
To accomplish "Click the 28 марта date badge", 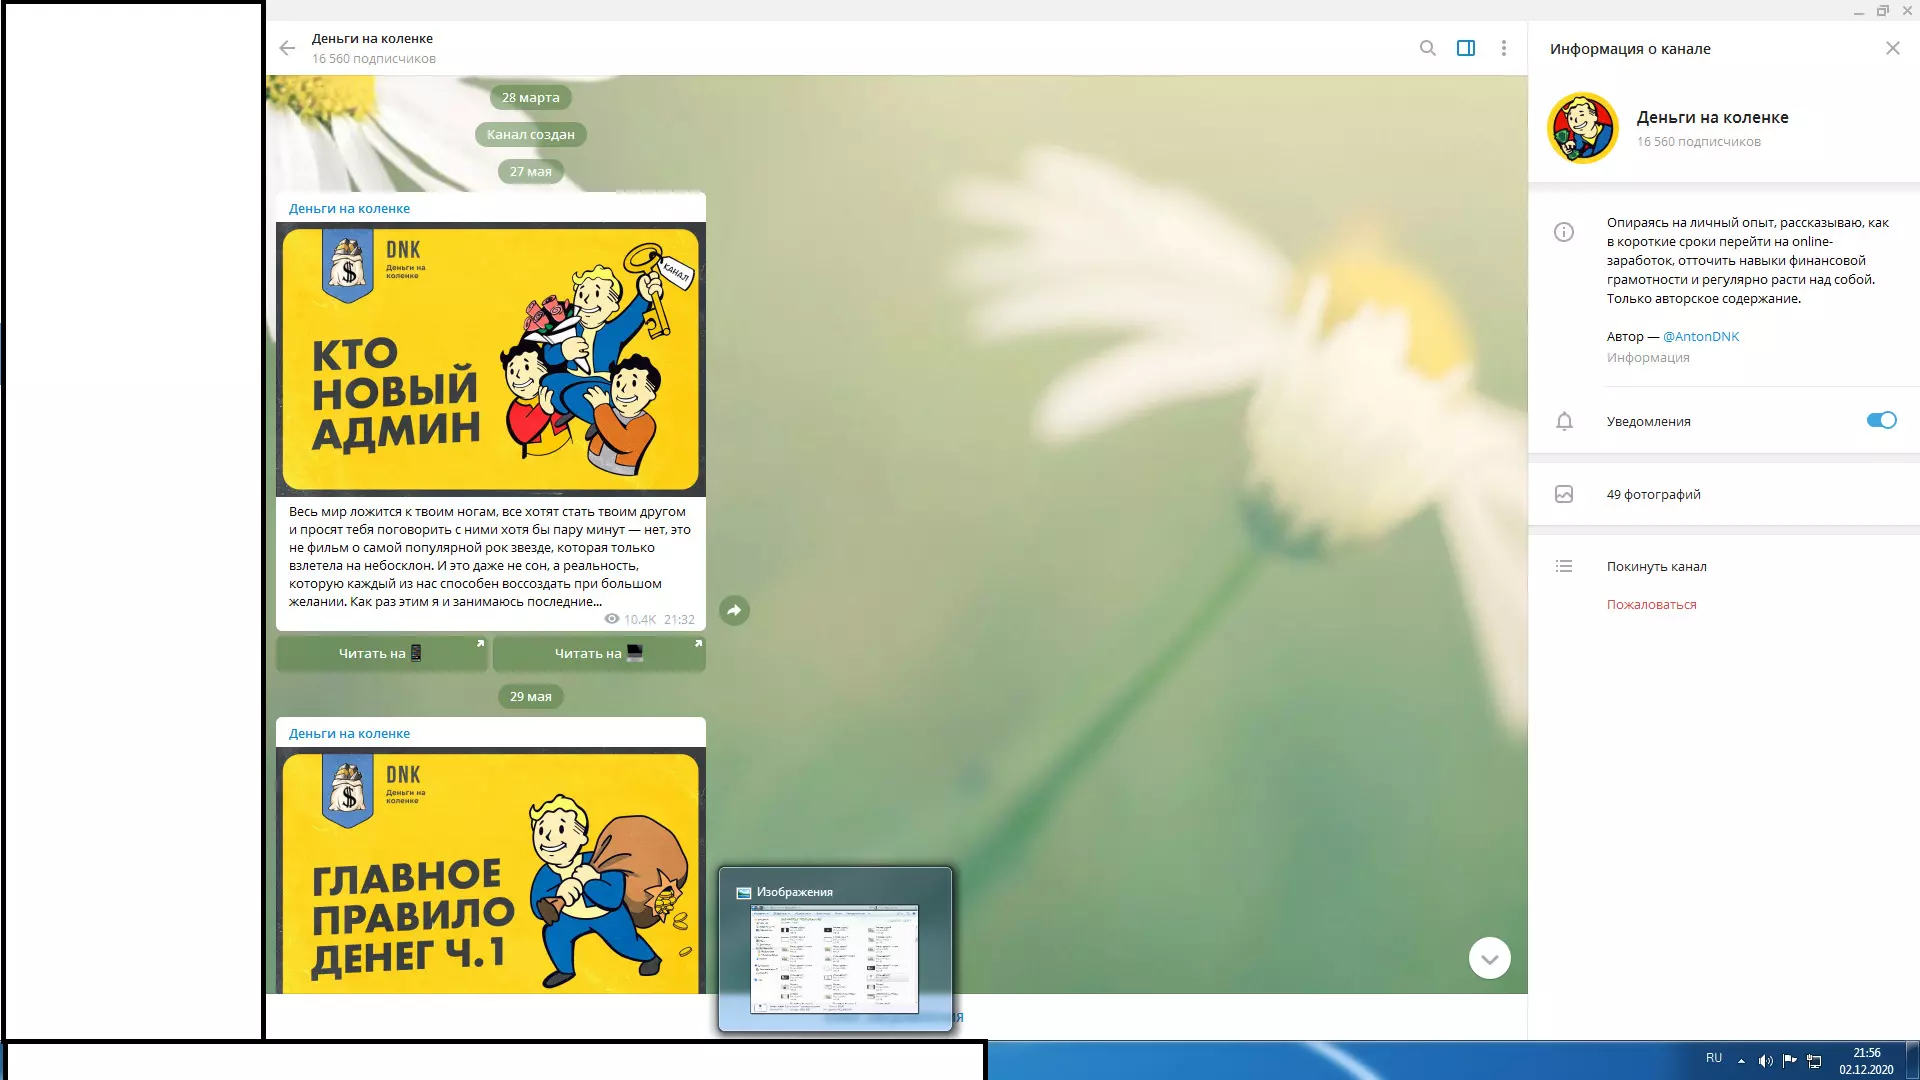I will coord(530,97).
